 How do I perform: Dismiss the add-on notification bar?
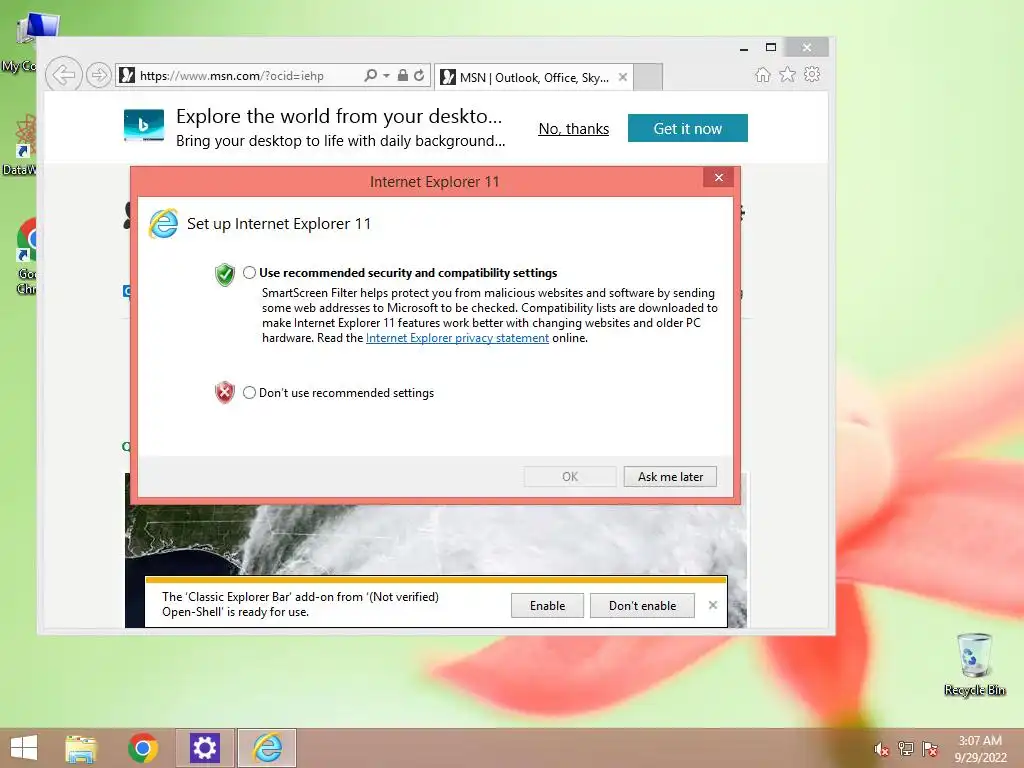[x=713, y=605]
